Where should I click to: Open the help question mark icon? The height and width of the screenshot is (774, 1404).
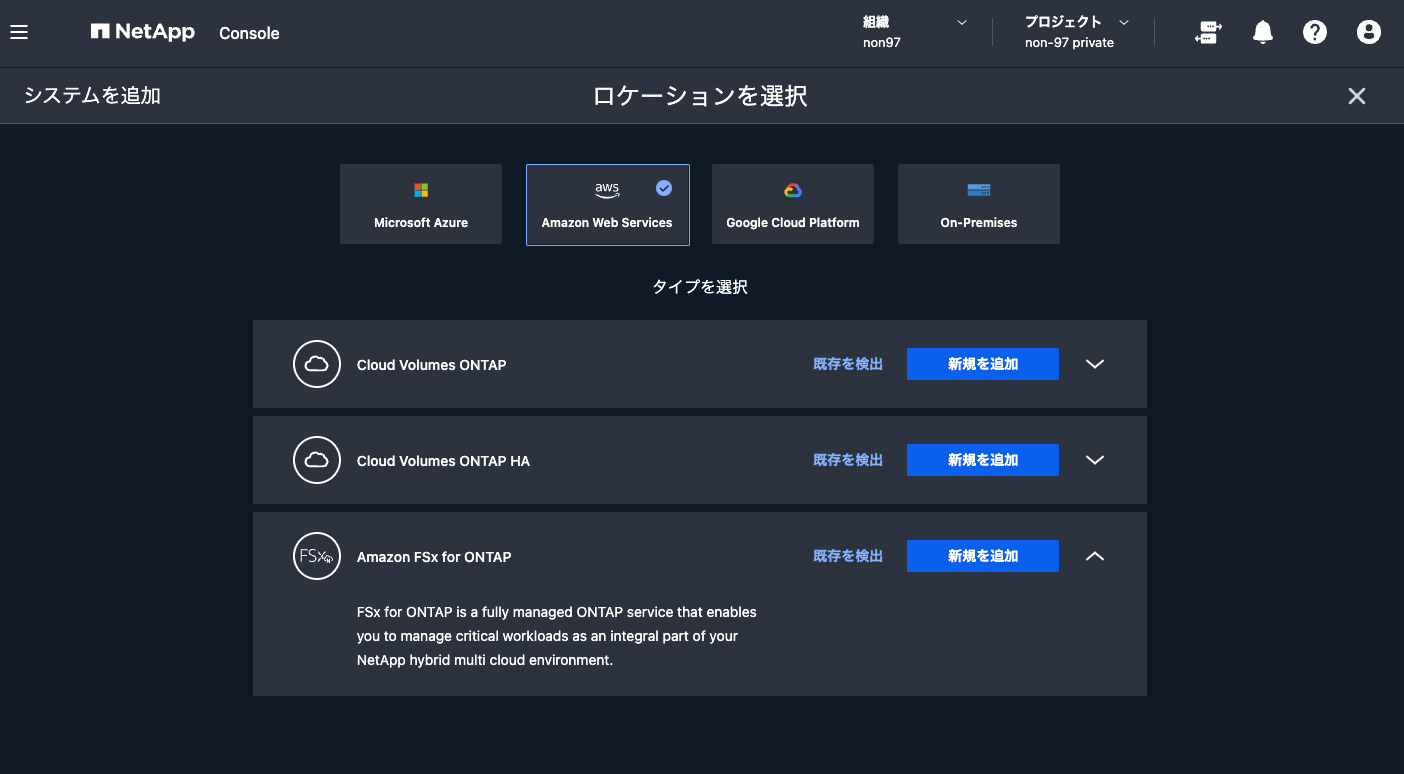(1315, 33)
